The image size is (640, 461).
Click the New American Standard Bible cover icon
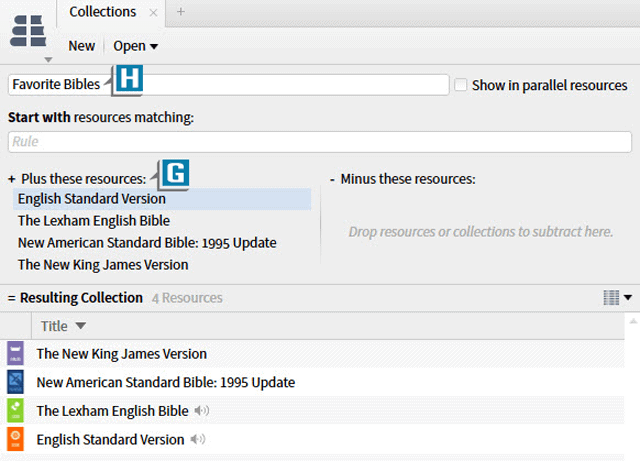point(15,382)
